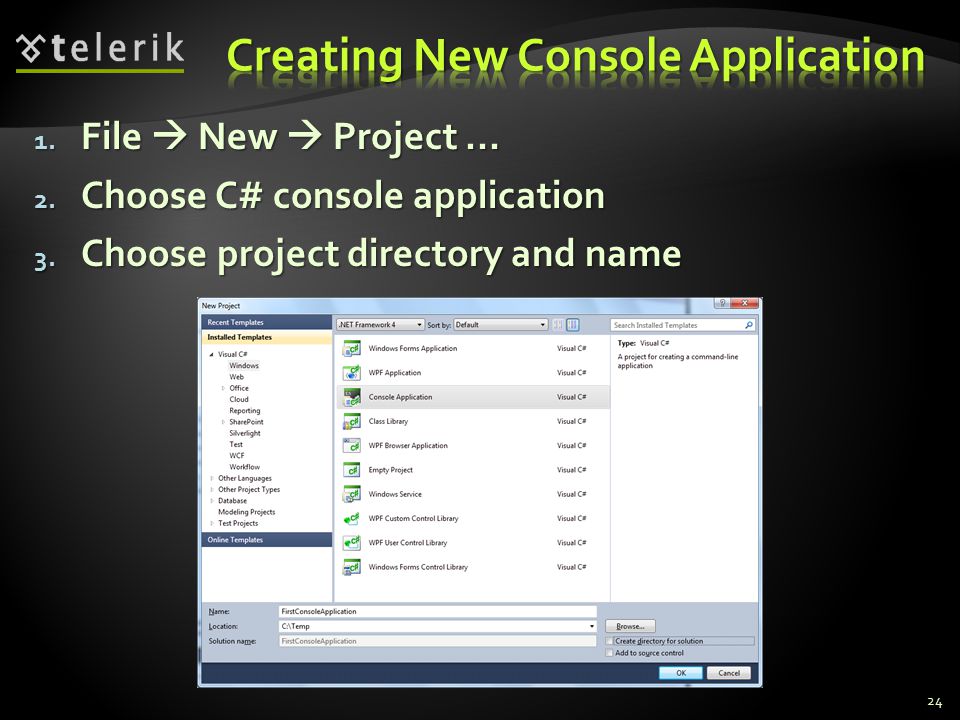Click the Cancel button
960x720 pixels.
729,673
